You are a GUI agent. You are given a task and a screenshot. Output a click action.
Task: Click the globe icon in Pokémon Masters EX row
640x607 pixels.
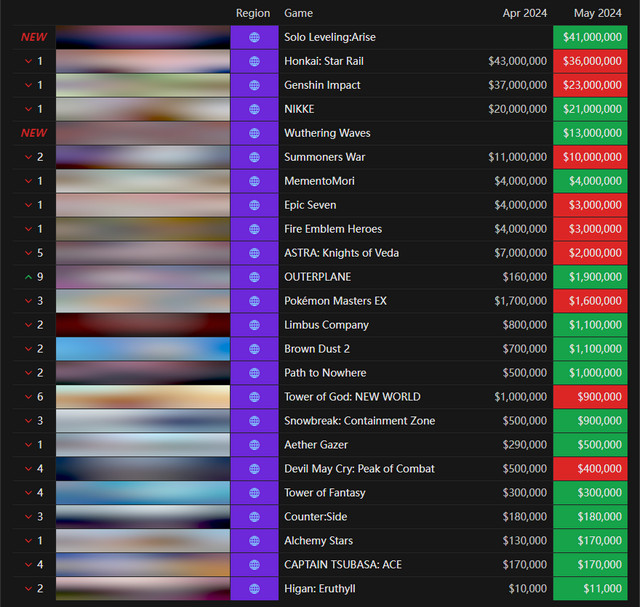click(254, 301)
